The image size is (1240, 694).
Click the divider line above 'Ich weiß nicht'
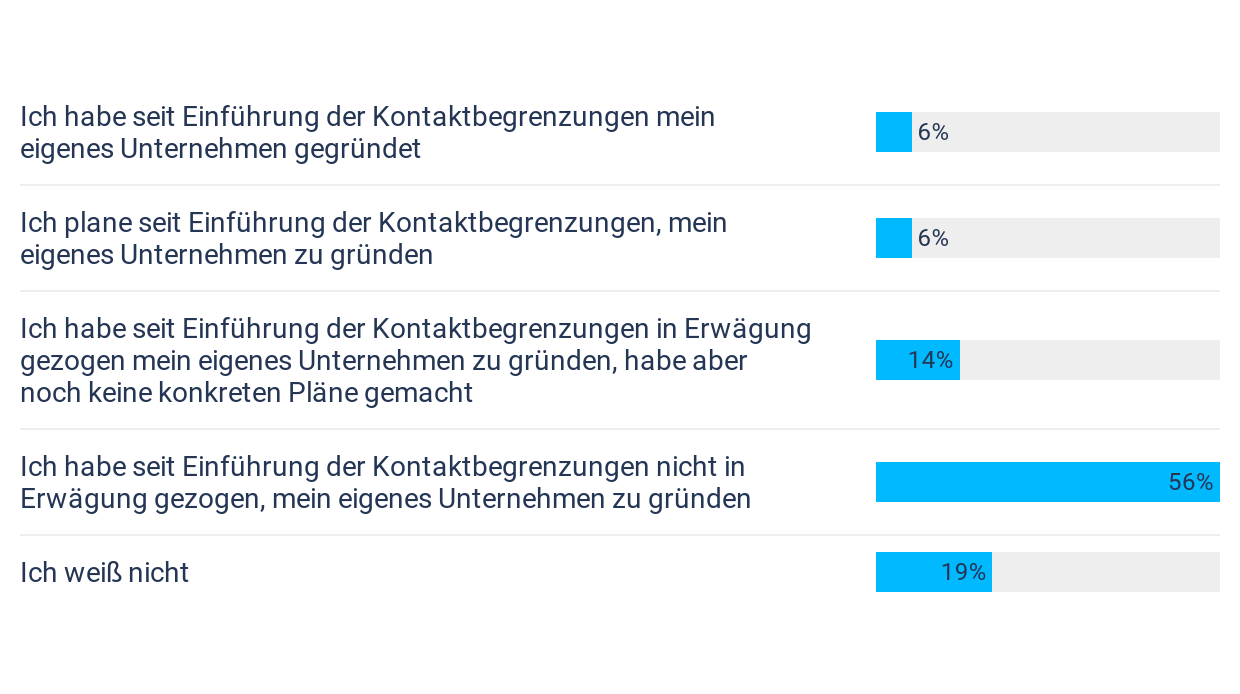click(x=620, y=535)
